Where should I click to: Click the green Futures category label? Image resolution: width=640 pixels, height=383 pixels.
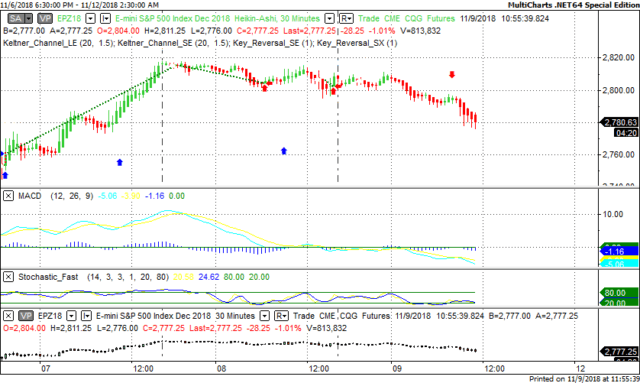440,19
